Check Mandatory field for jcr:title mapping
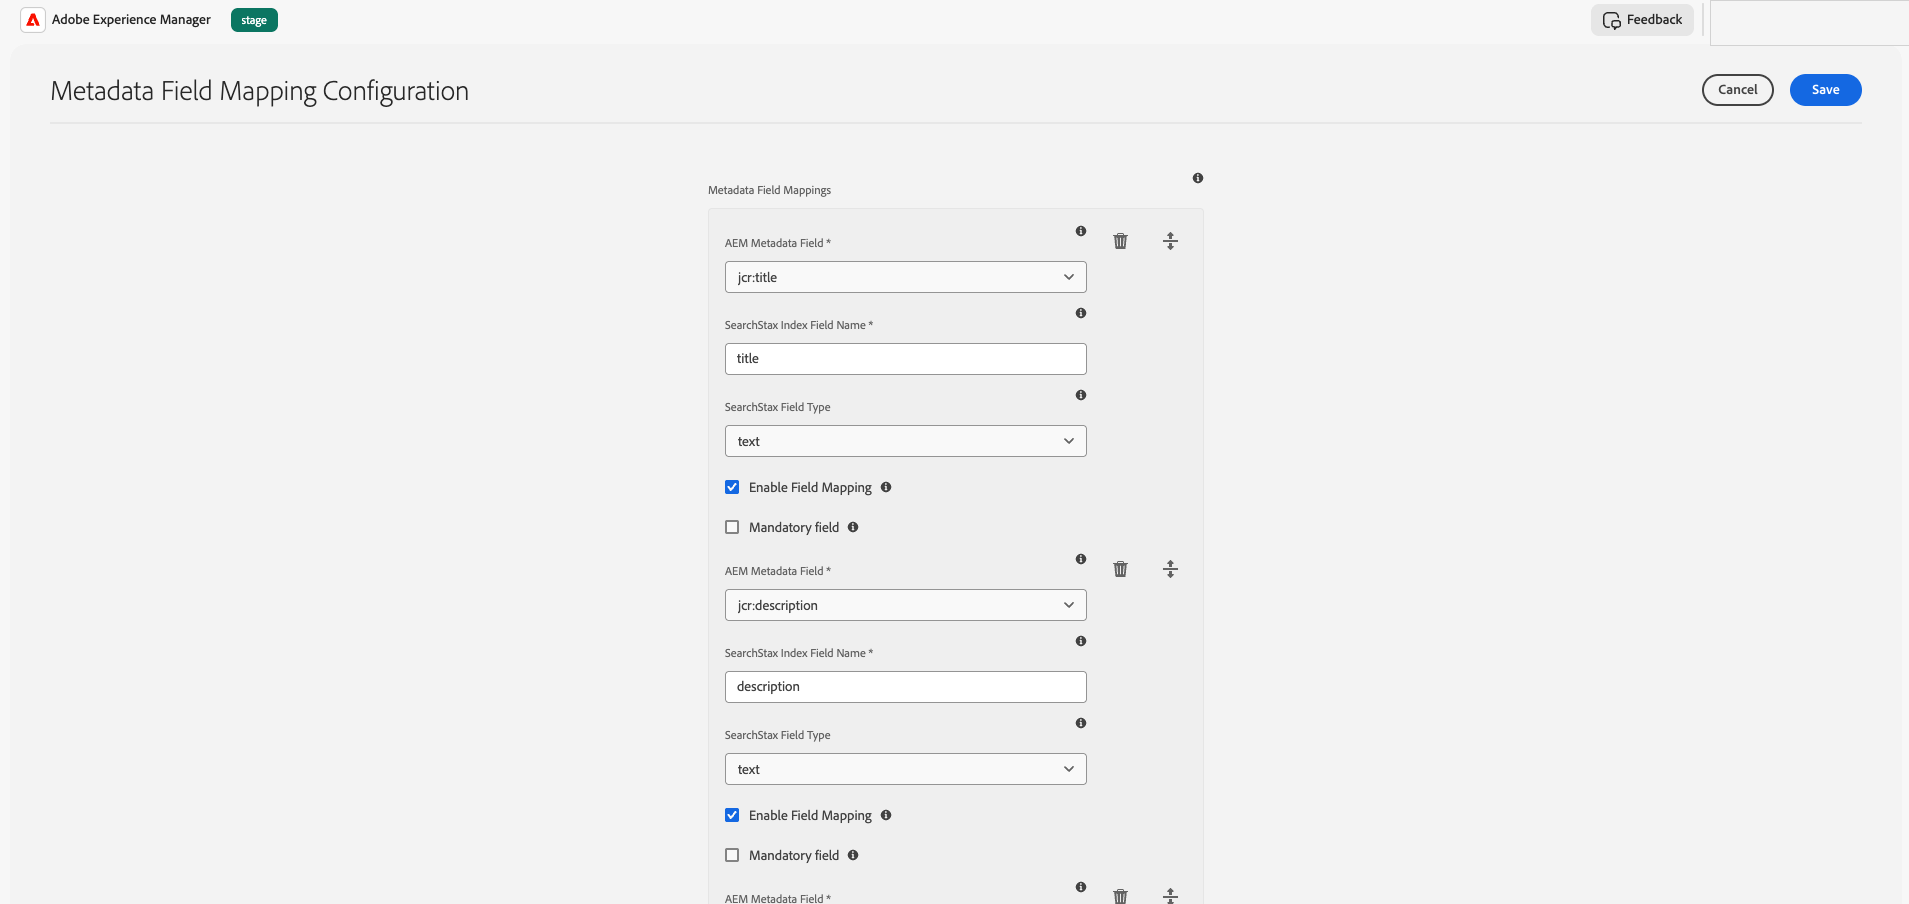 click(x=732, y=527)
